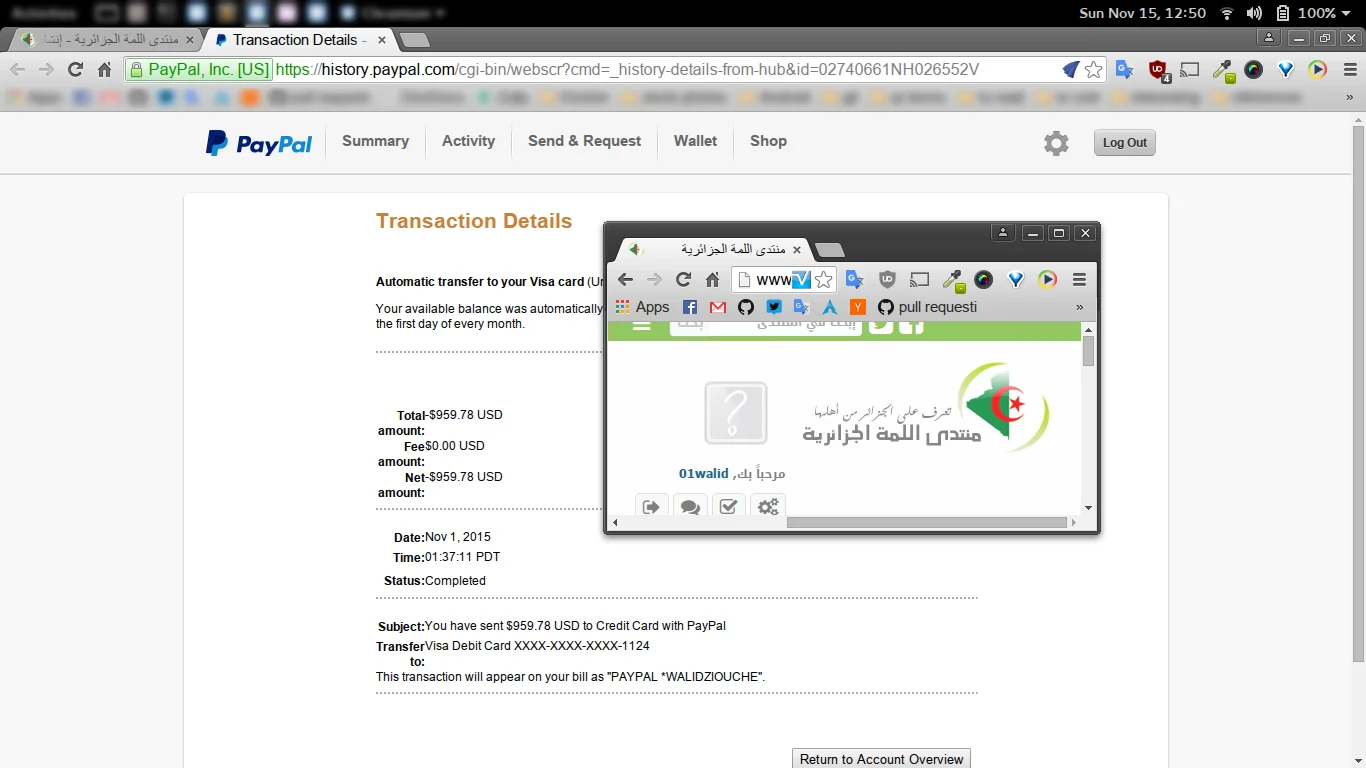Expand bookmarks overflow chevron in forum window
1366x768 pixels.
pyautogui.click(x=1079, y=307)
